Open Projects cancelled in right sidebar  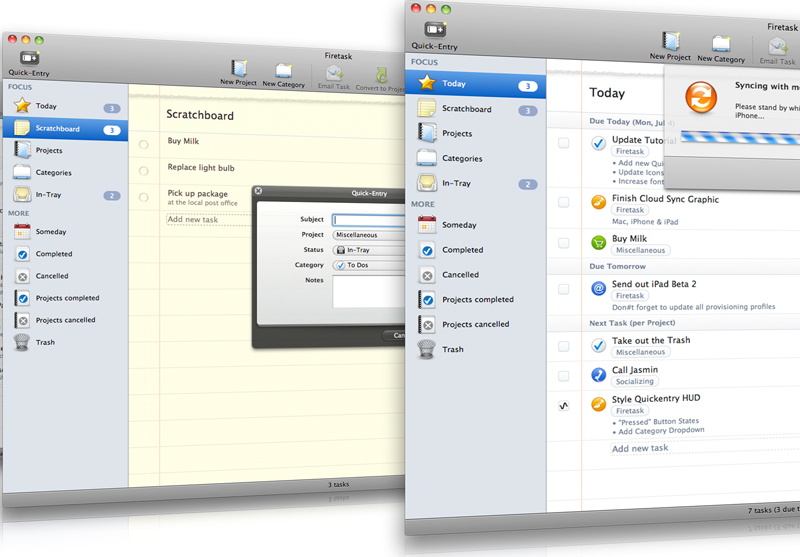click(476, 324)
